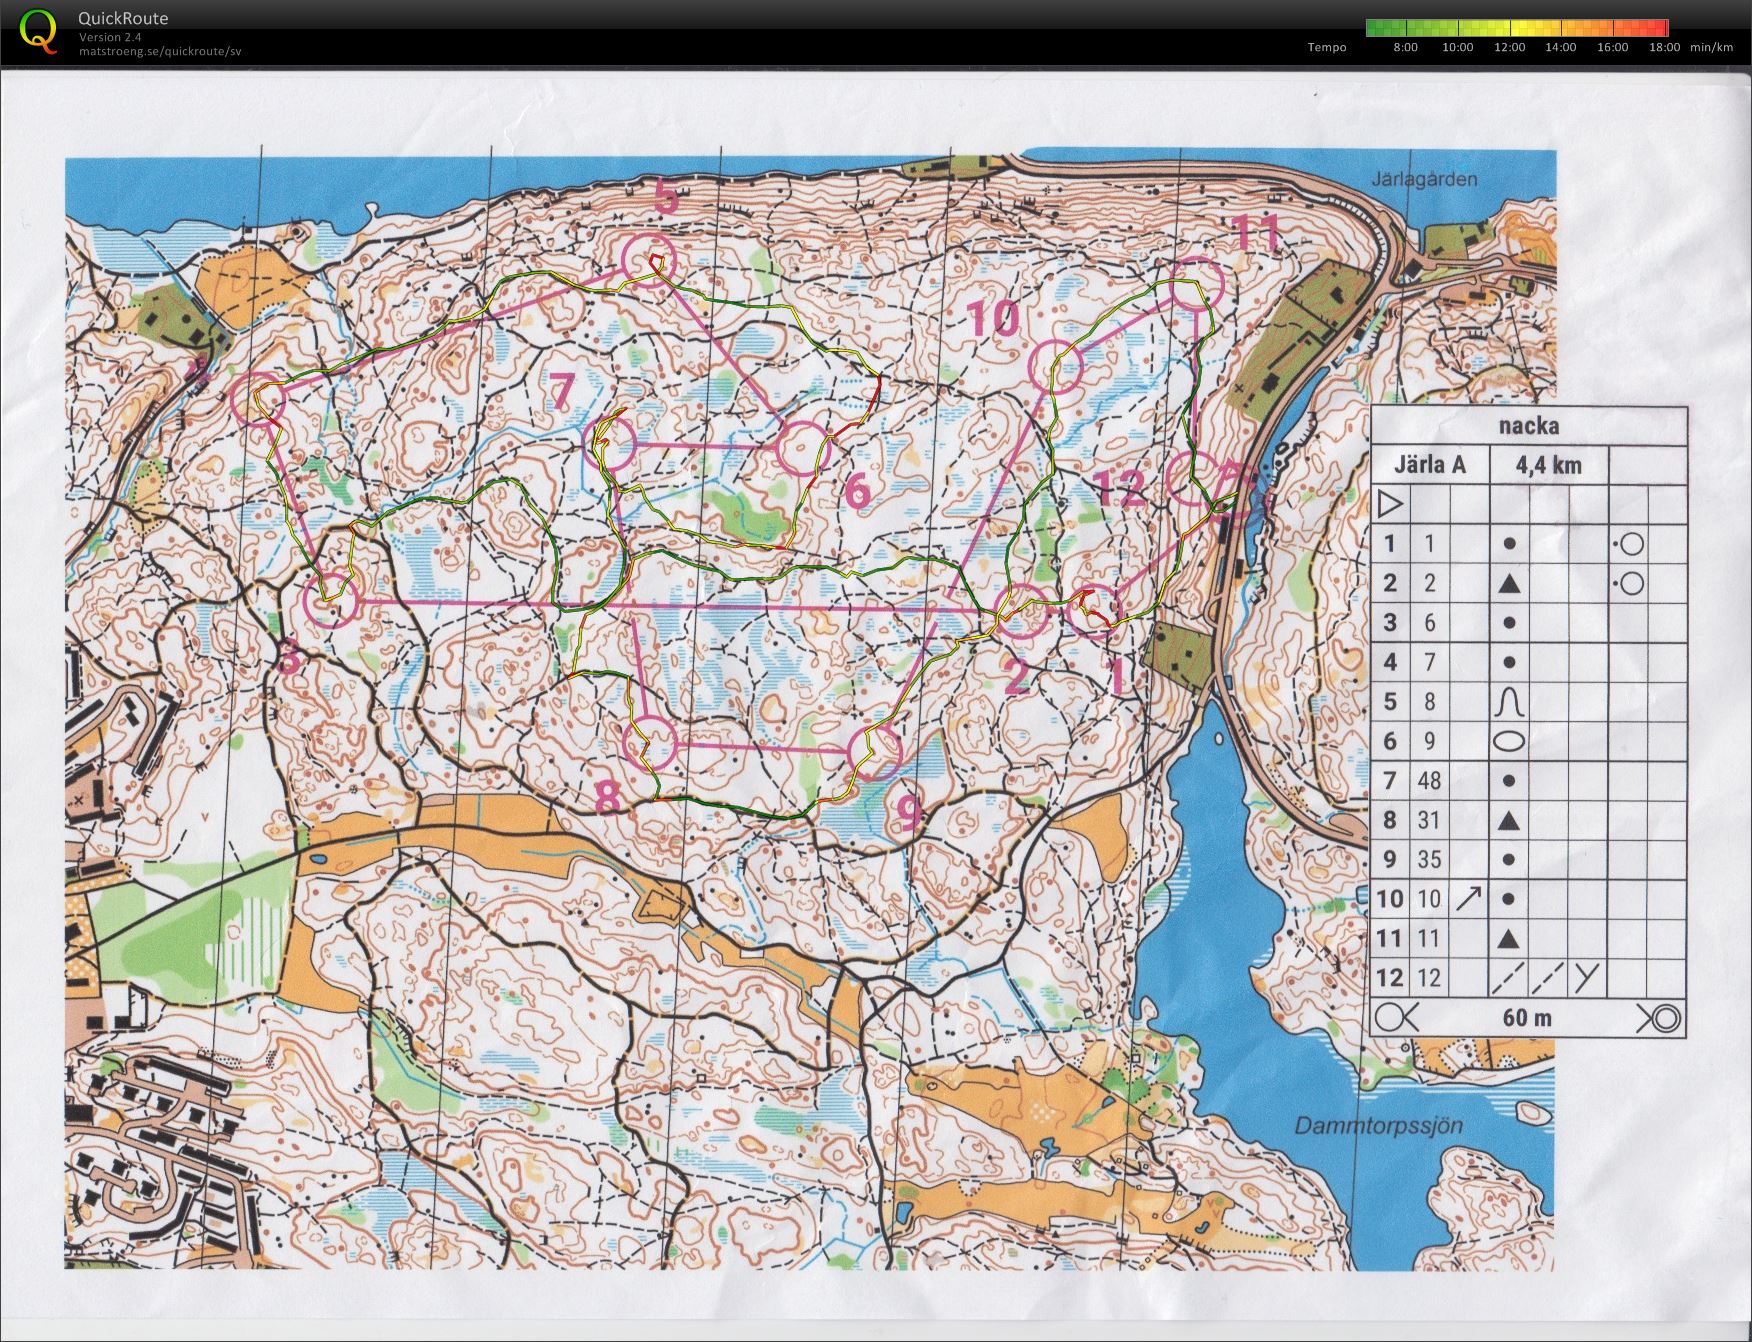Image resolution: width=1752 pixels, height=1342 pixels.
Task: Click the 60 m finish distance text
Action: click(x=1527, y=1018)
